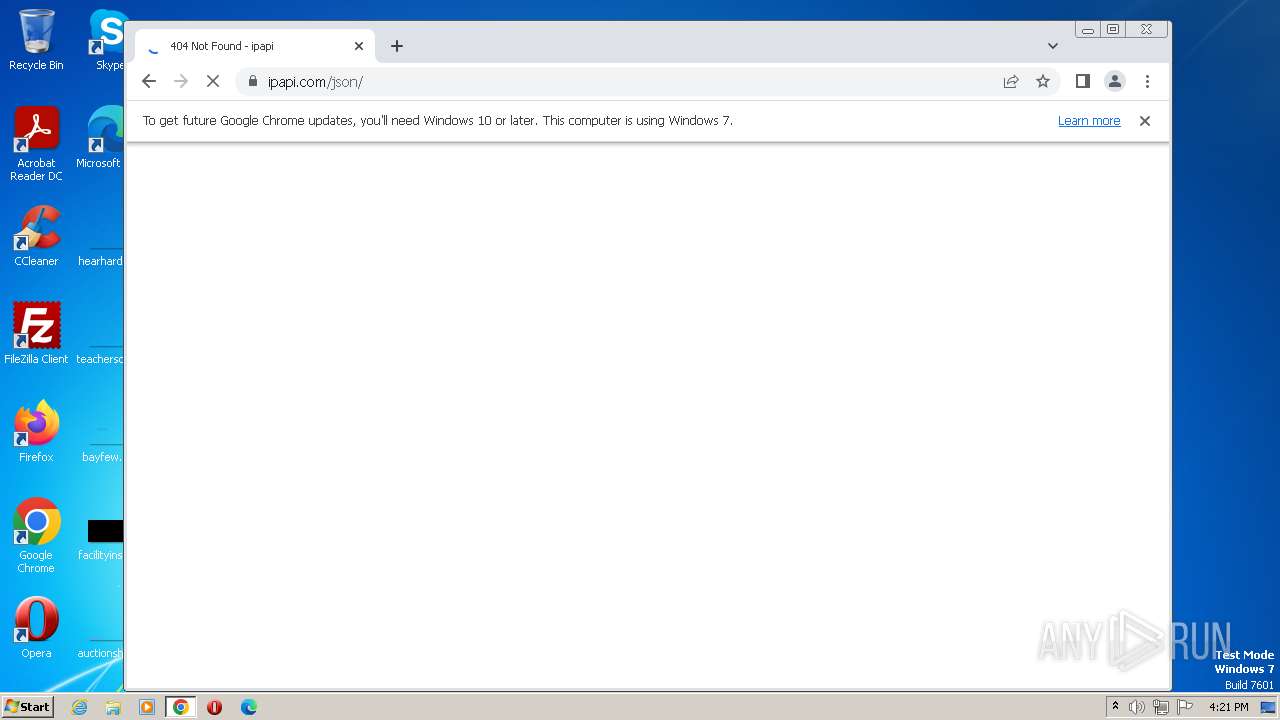Open network status in the system tray
1280x720 pixels.
tap(1161, 707)
